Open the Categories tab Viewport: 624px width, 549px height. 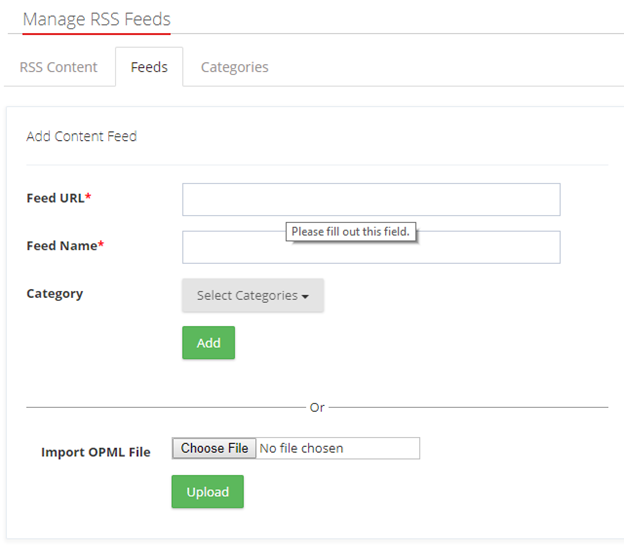point(234,67)
